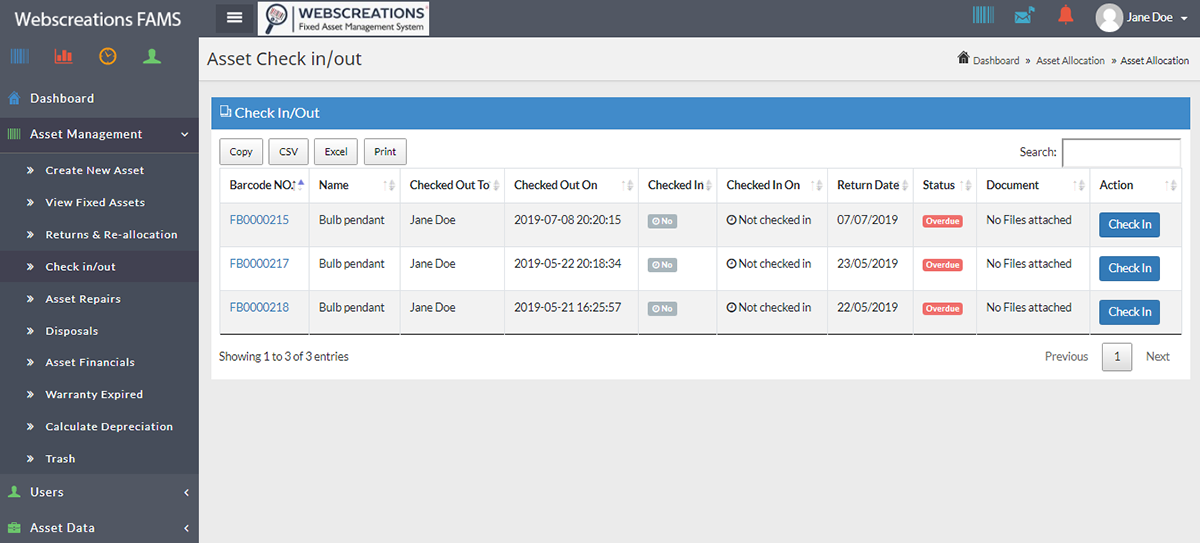
Task: Click return date 23/05/2019
Action: coord(868,264)
